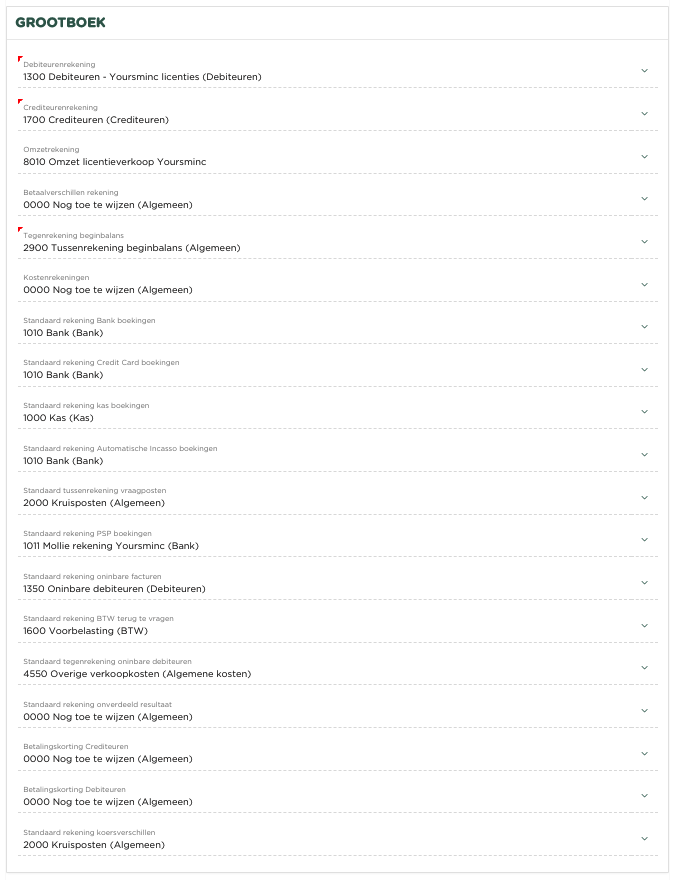This screenshot has width=677, height=880.
Task: Select the 4550 Overige verkoopkosten field
Action: click(x=137, y=674)
